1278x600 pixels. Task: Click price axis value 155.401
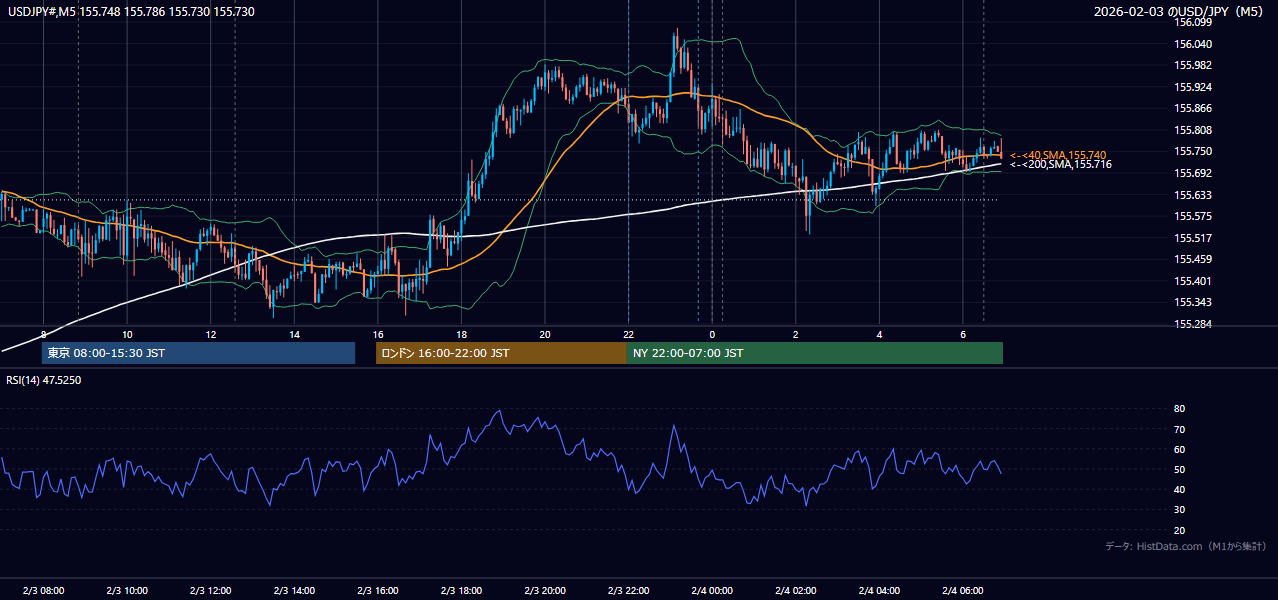(1193, 281)
